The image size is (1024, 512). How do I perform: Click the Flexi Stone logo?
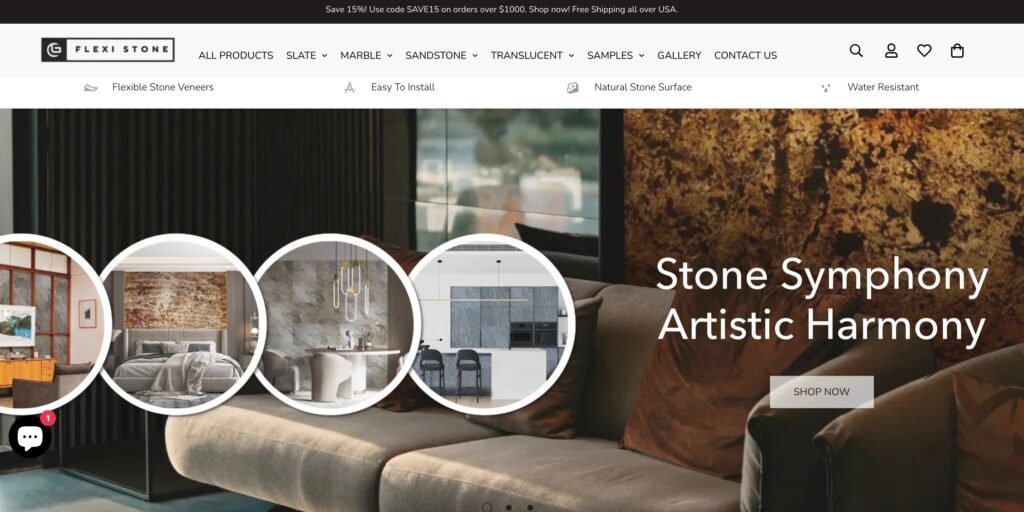(108, 50)
